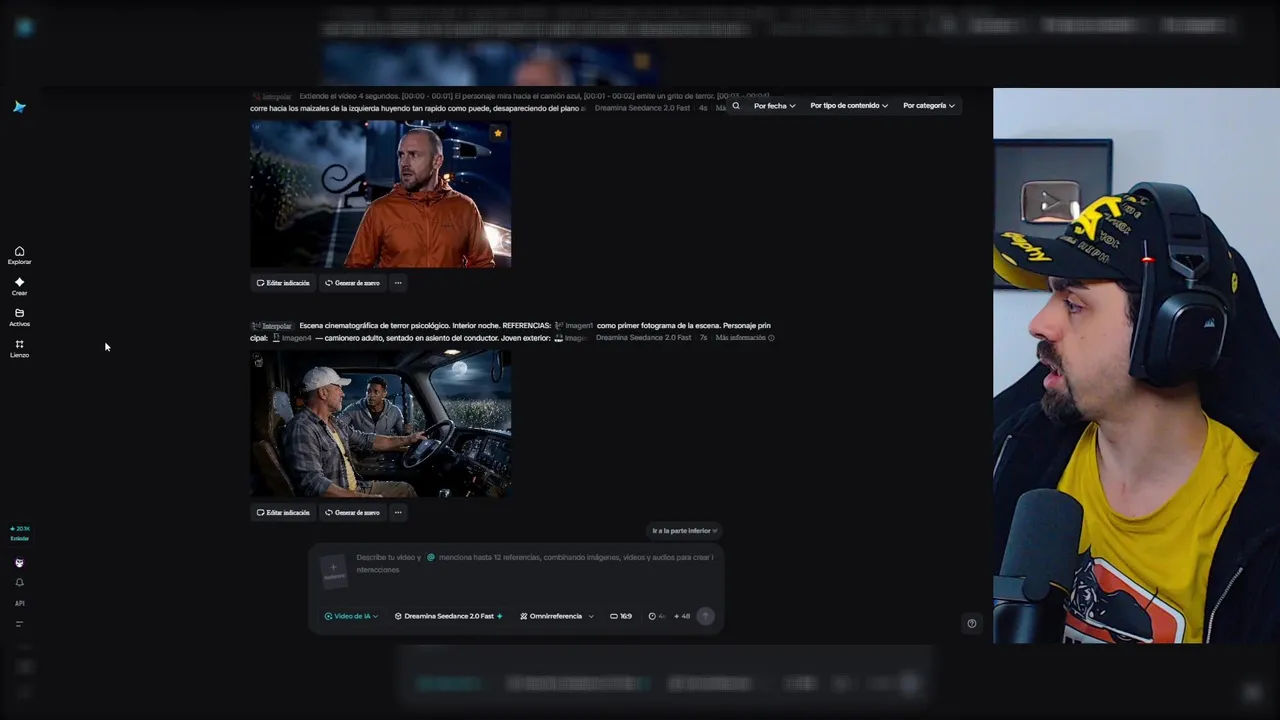
Task: Open the Crear section
Action: [x=19, y=286]
